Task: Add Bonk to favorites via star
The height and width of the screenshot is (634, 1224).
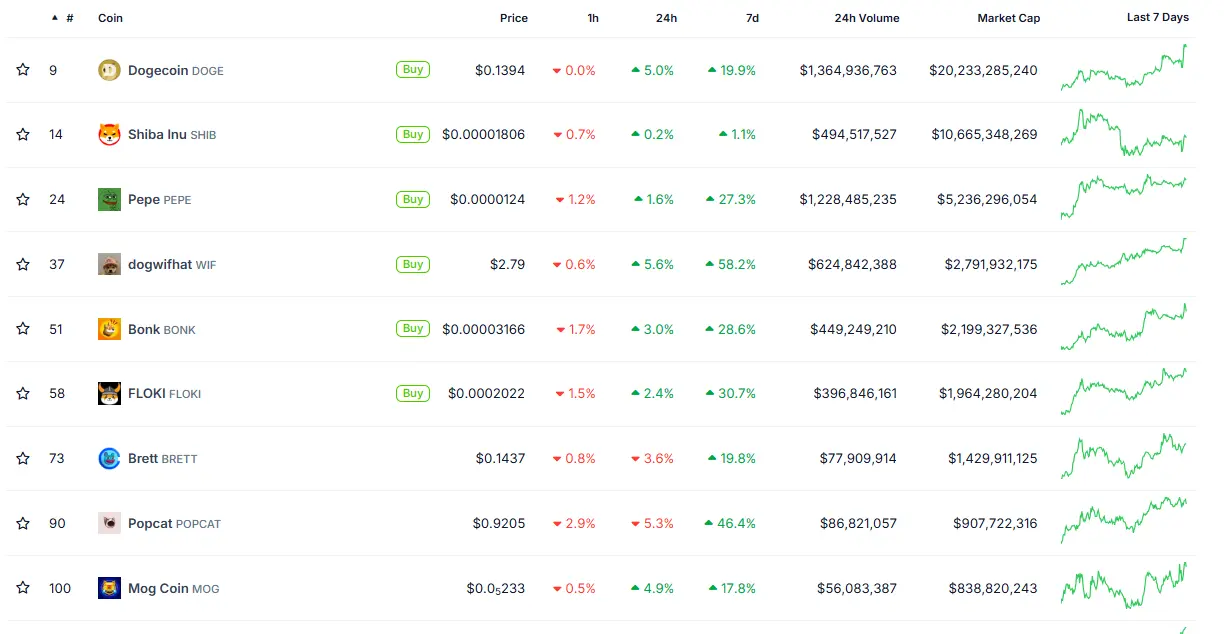Action: pyautogui.click(x=22, y=328)
